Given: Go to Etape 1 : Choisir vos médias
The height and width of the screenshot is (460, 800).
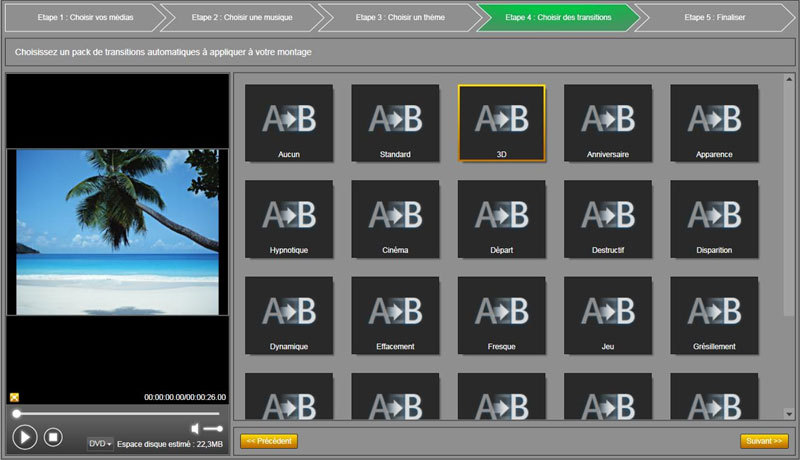Looking at the screenshot, I should pyautogui.click(x=78, y=17).
